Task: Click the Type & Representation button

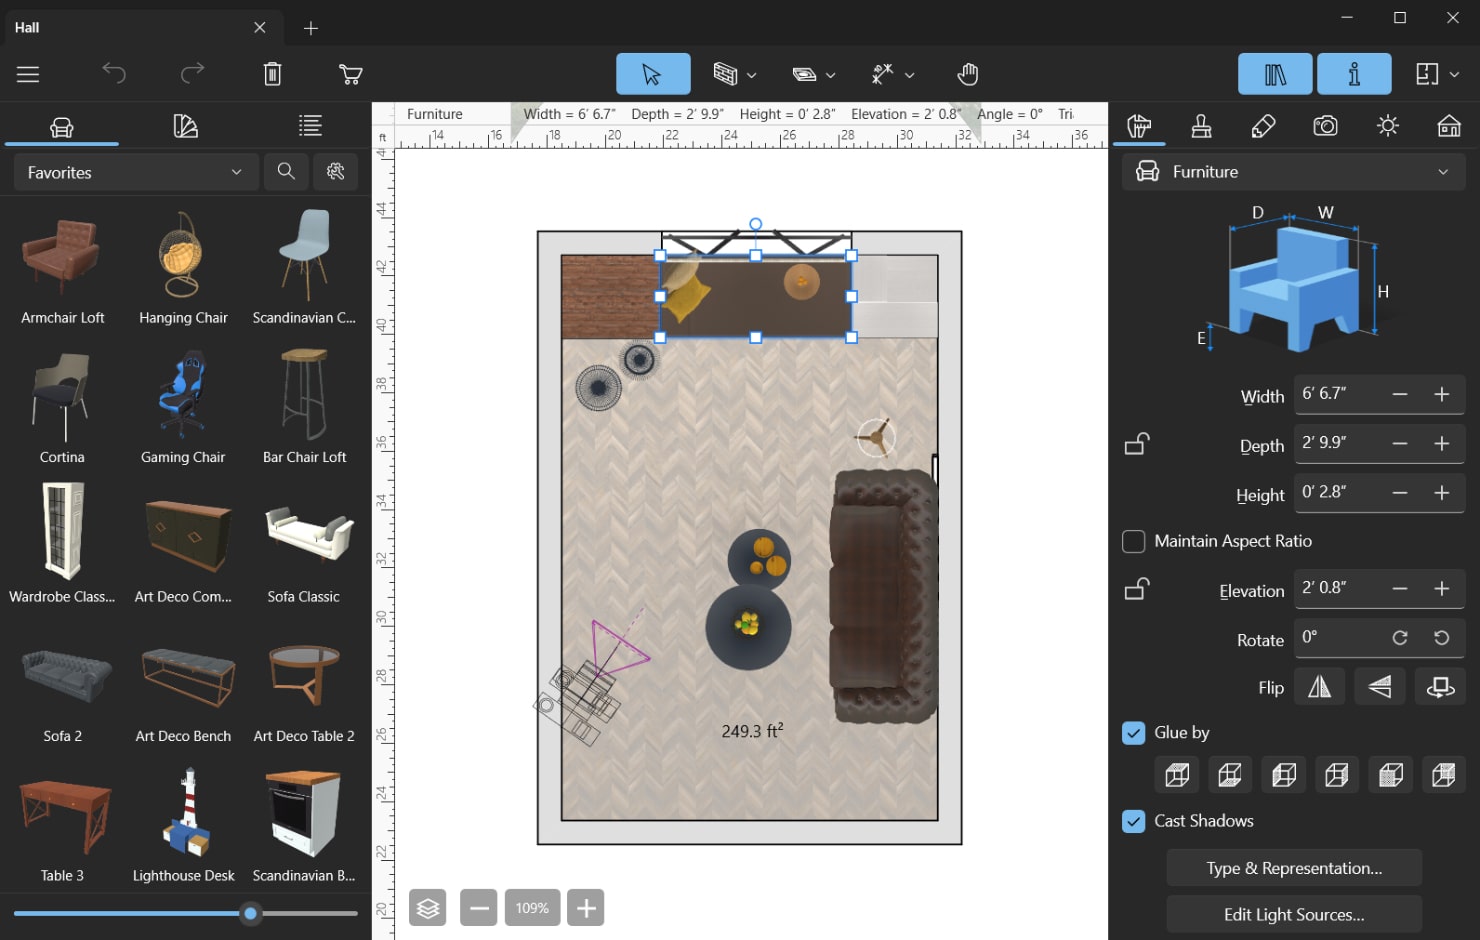Action: point(1293,868)
